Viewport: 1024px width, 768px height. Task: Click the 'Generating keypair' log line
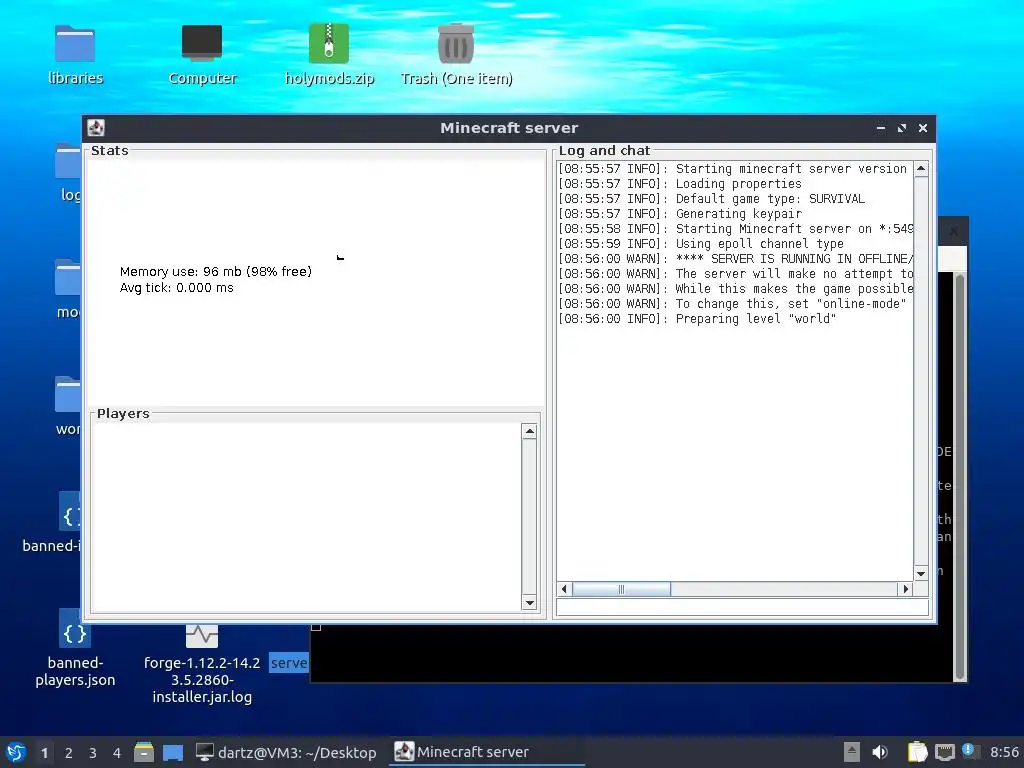[x=680, y=214]
